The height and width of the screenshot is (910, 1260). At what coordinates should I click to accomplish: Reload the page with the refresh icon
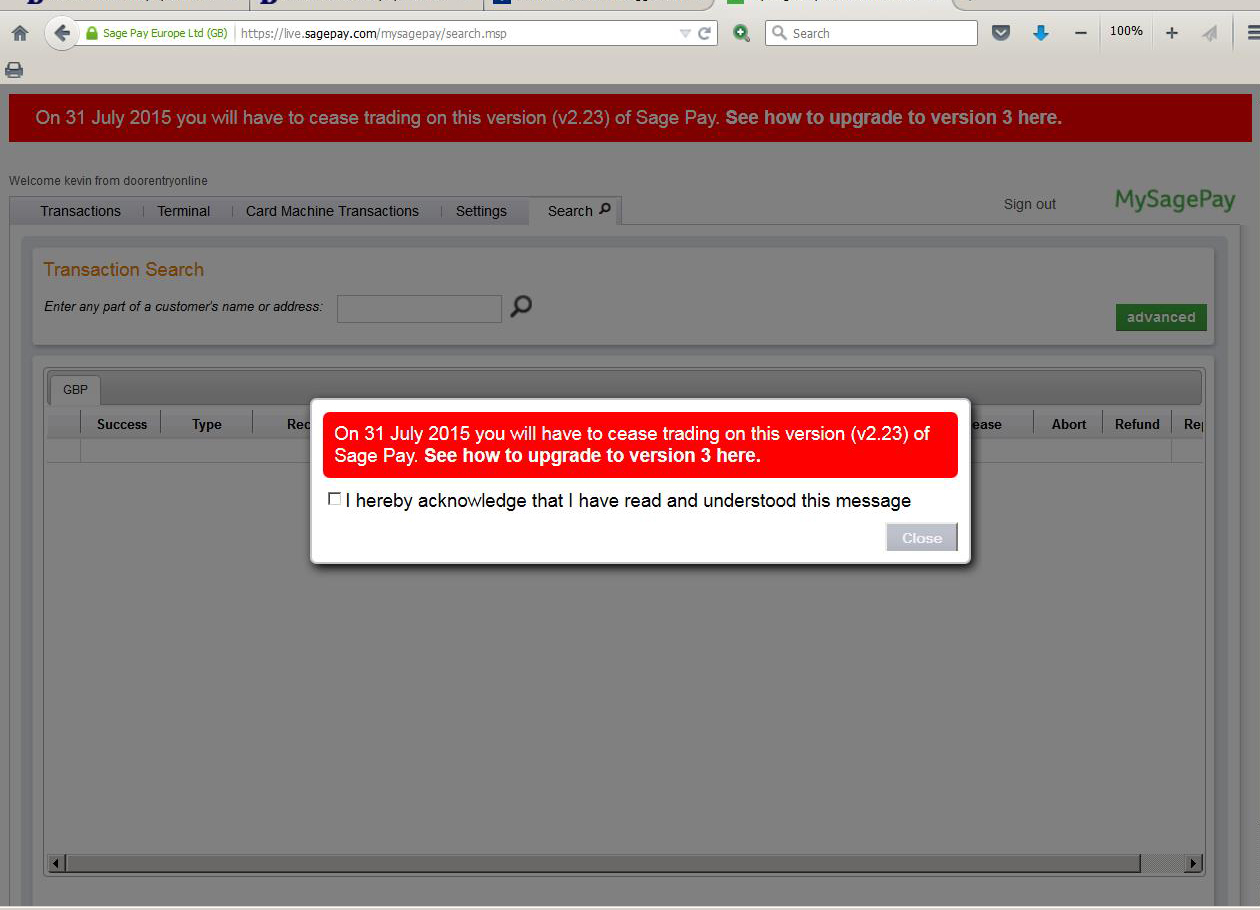click(x=704, y=33)
